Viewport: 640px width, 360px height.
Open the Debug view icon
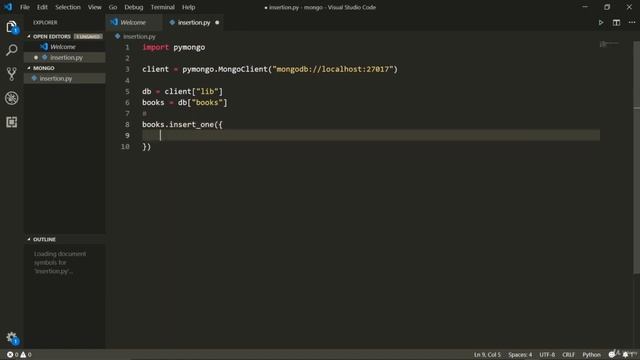coord(11,98)
